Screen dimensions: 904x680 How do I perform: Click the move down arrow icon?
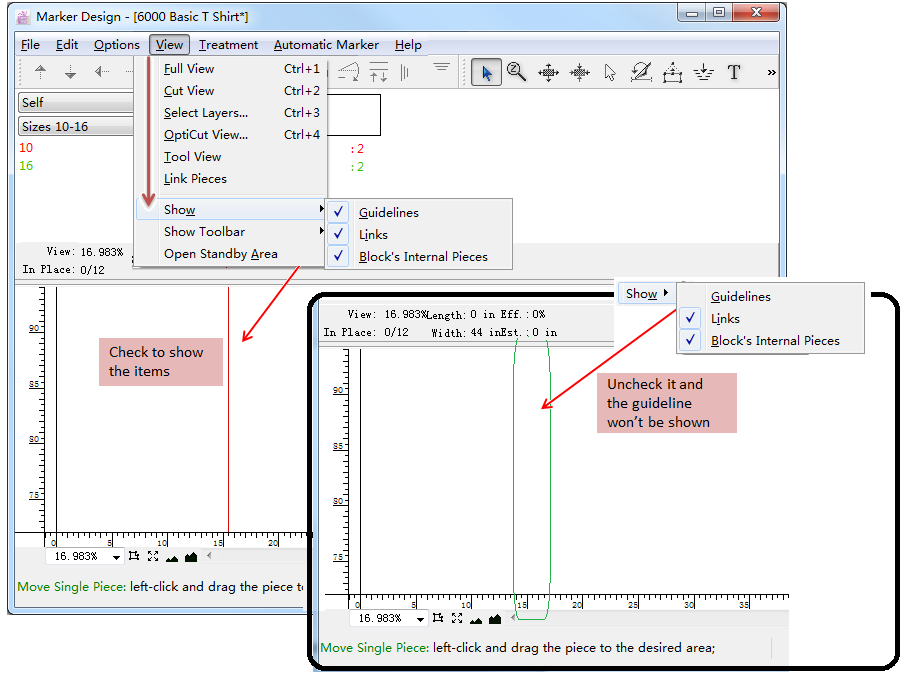coord(70,72)
